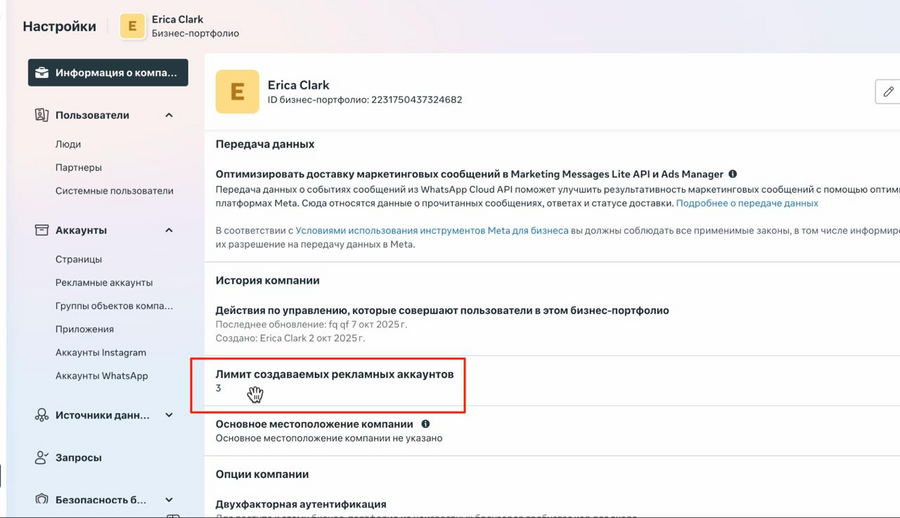The height and width of the screenshot is (518, 900).
Task: Expand the Источники данных section chevron
Action: [169, 415]
